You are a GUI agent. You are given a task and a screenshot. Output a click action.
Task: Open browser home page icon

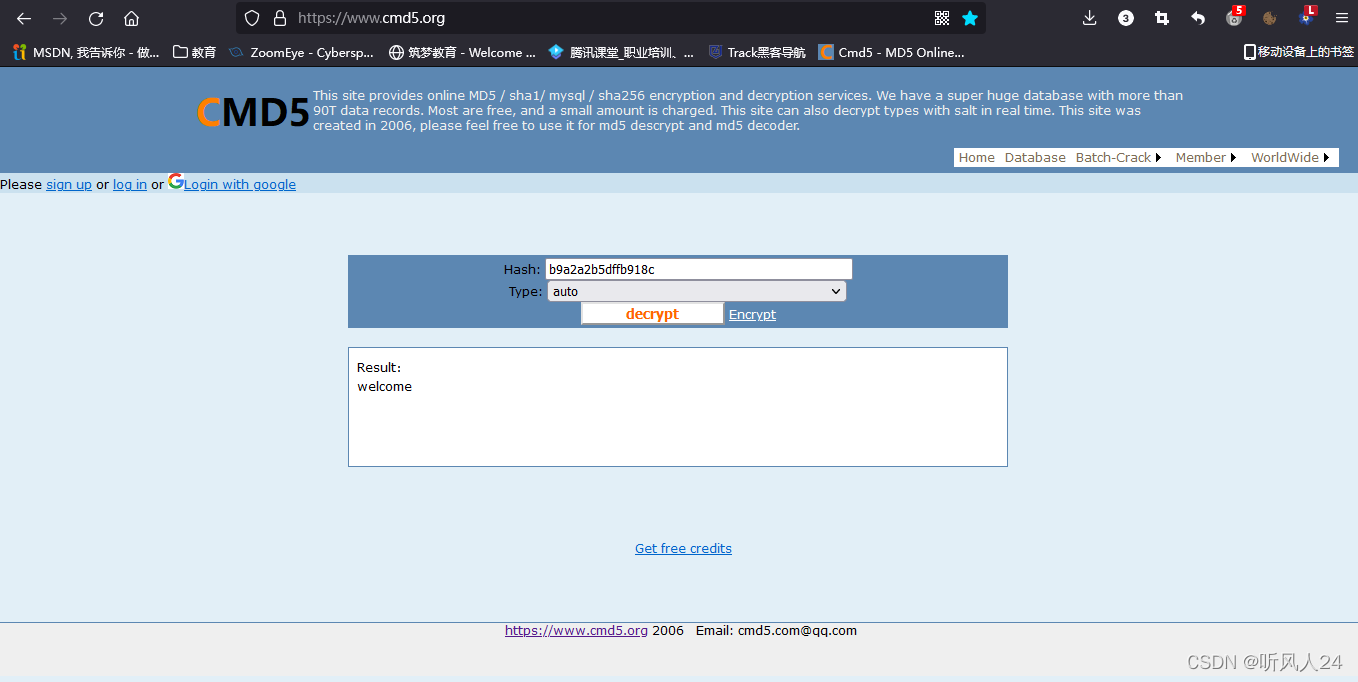click(x=131, y=18)
